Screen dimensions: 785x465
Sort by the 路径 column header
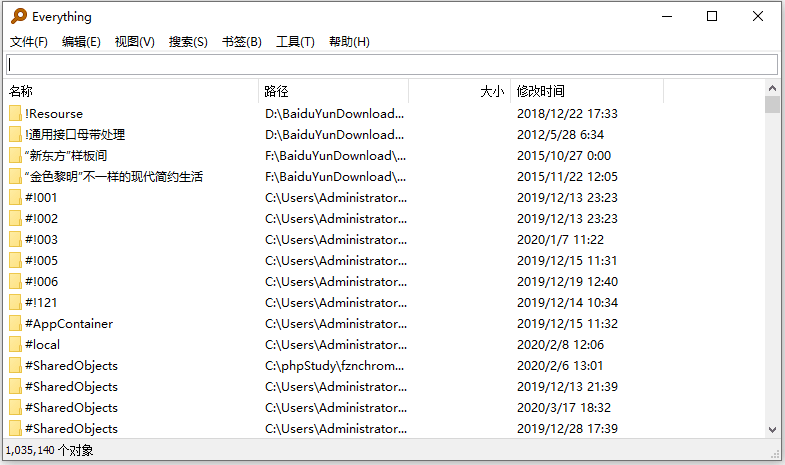click(333, 91)
